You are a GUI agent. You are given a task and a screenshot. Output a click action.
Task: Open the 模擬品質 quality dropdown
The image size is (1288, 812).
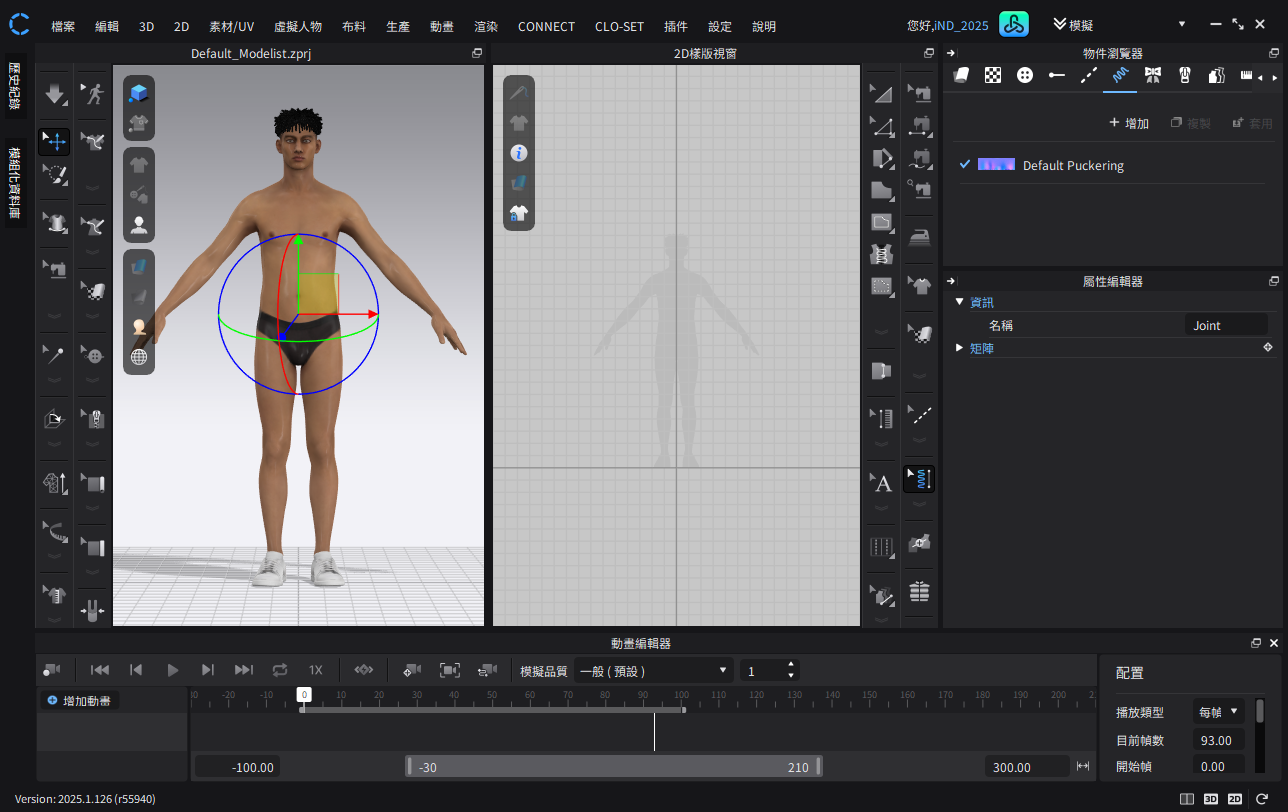653,671
